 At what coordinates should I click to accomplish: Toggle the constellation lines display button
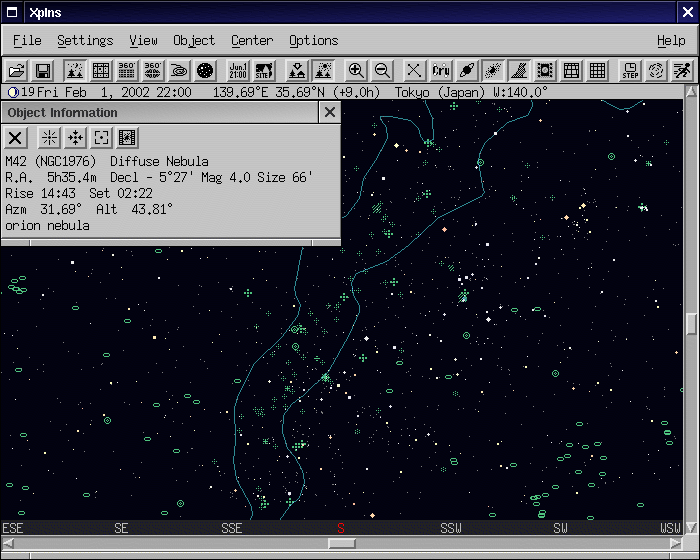pyautogui.click(x=414, y=71)
